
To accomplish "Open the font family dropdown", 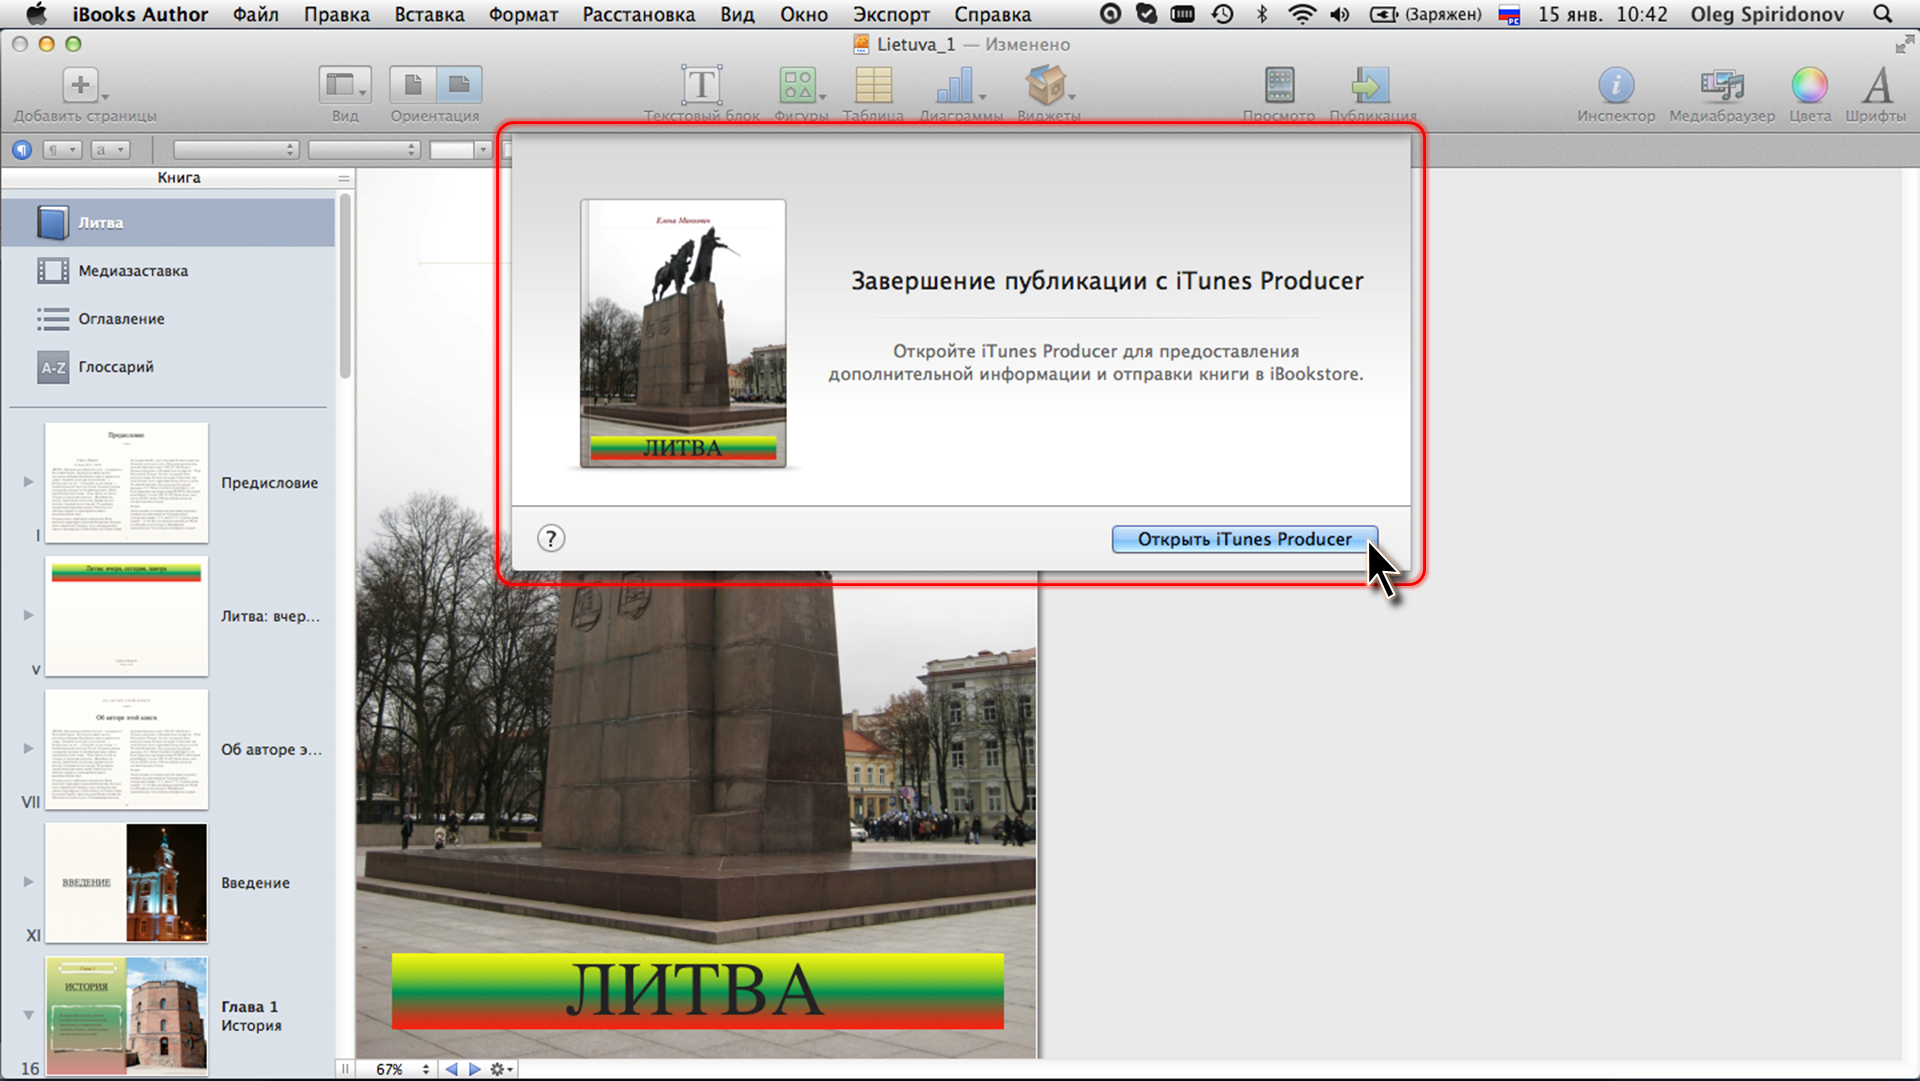I will pyautogui.click(x=236, y=150).
